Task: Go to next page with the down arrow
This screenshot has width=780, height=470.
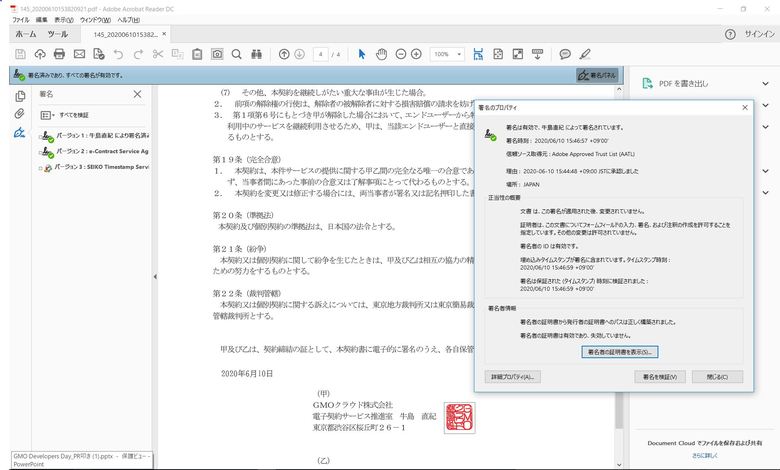Action: pyautogui.click(x=299, y=54)
